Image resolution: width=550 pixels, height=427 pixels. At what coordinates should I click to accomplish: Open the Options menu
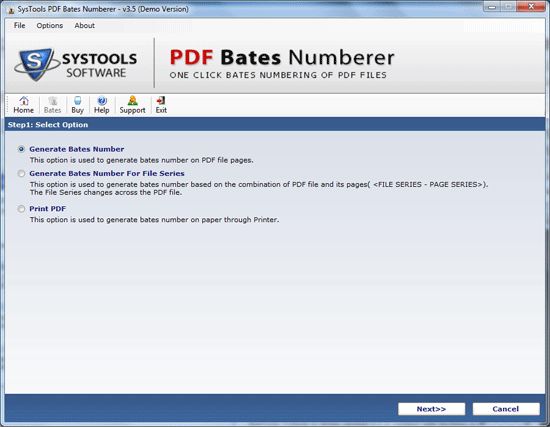[x=50, y=25]
